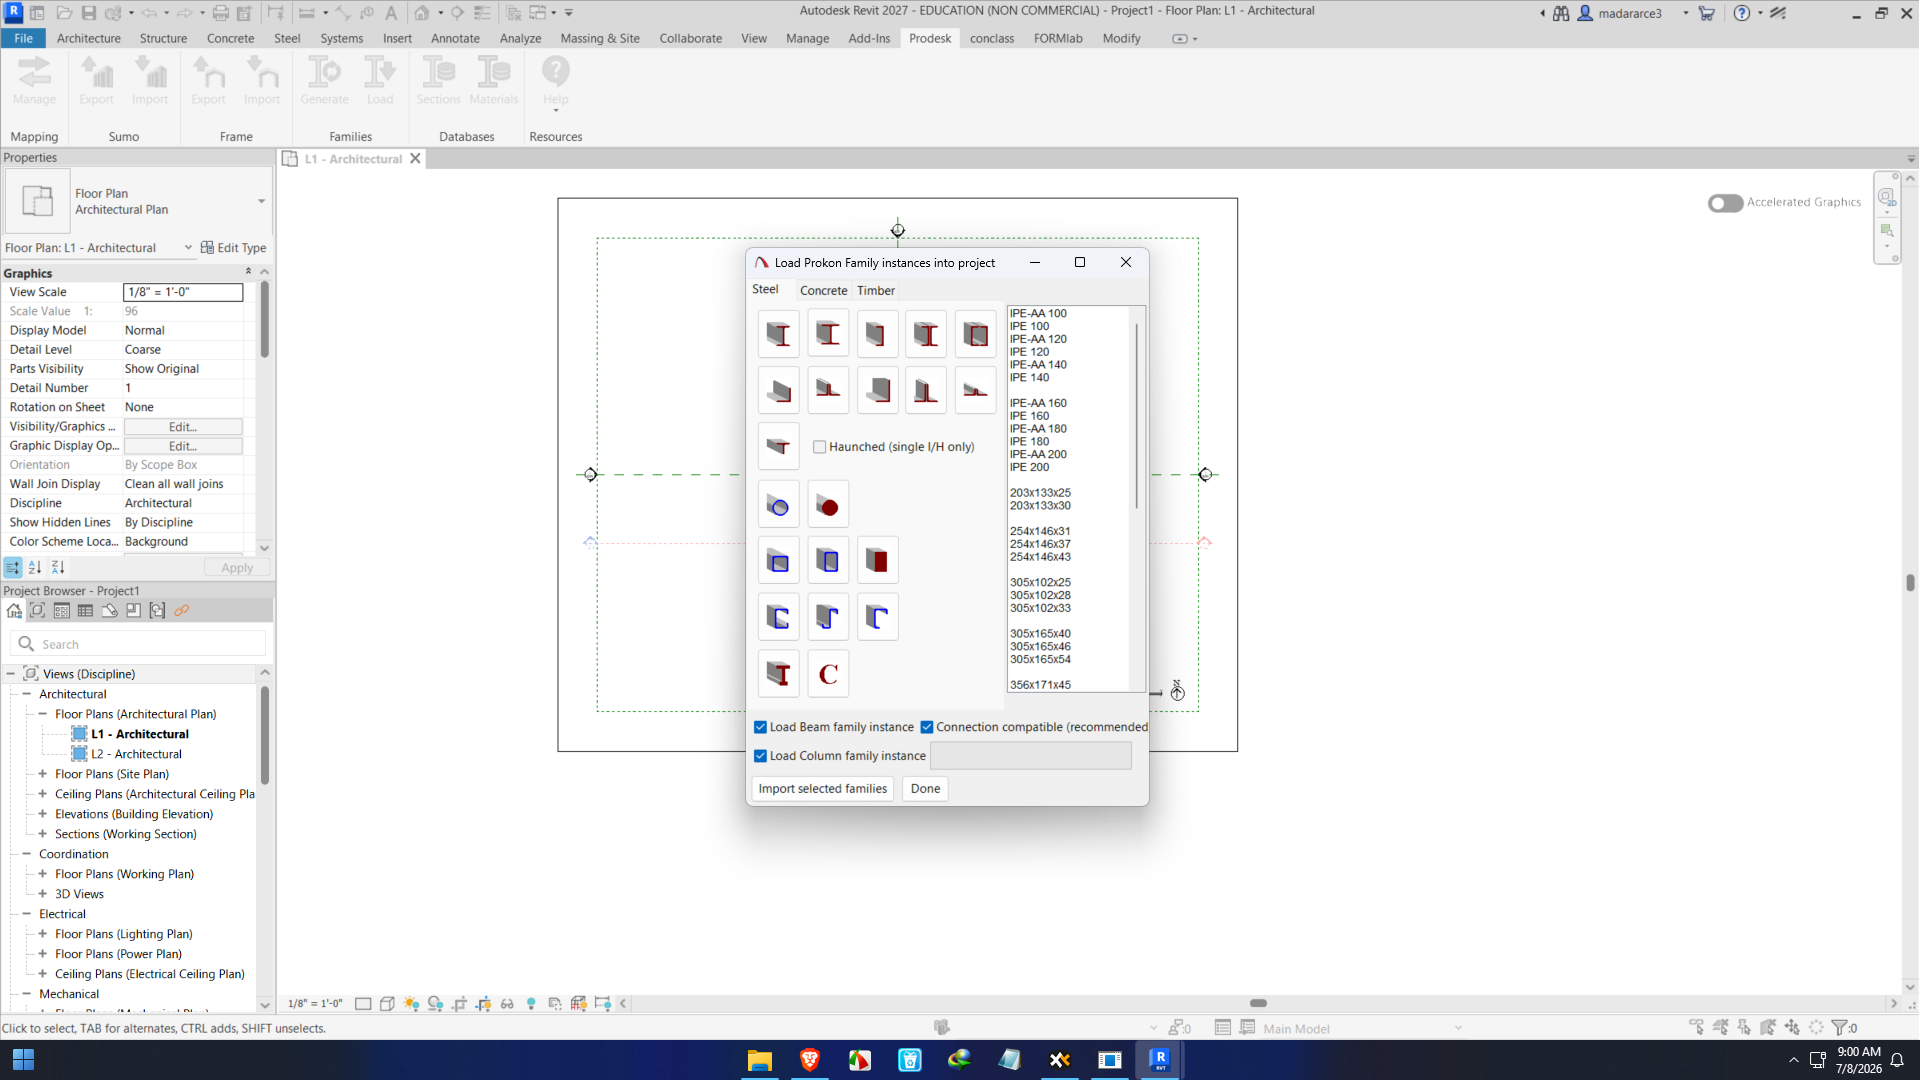
Task: Click the Properties panel vertical scrollbar thumb
Action: tap(265, 320)
